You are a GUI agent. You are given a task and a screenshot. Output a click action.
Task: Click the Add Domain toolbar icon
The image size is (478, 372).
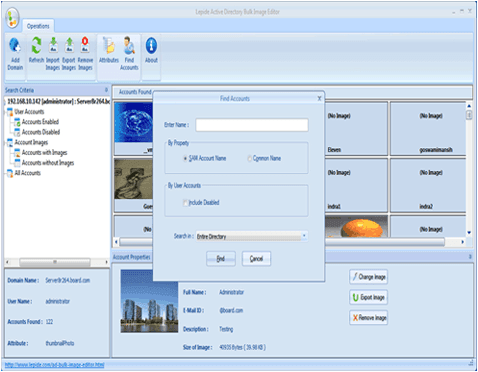point(15,53)
